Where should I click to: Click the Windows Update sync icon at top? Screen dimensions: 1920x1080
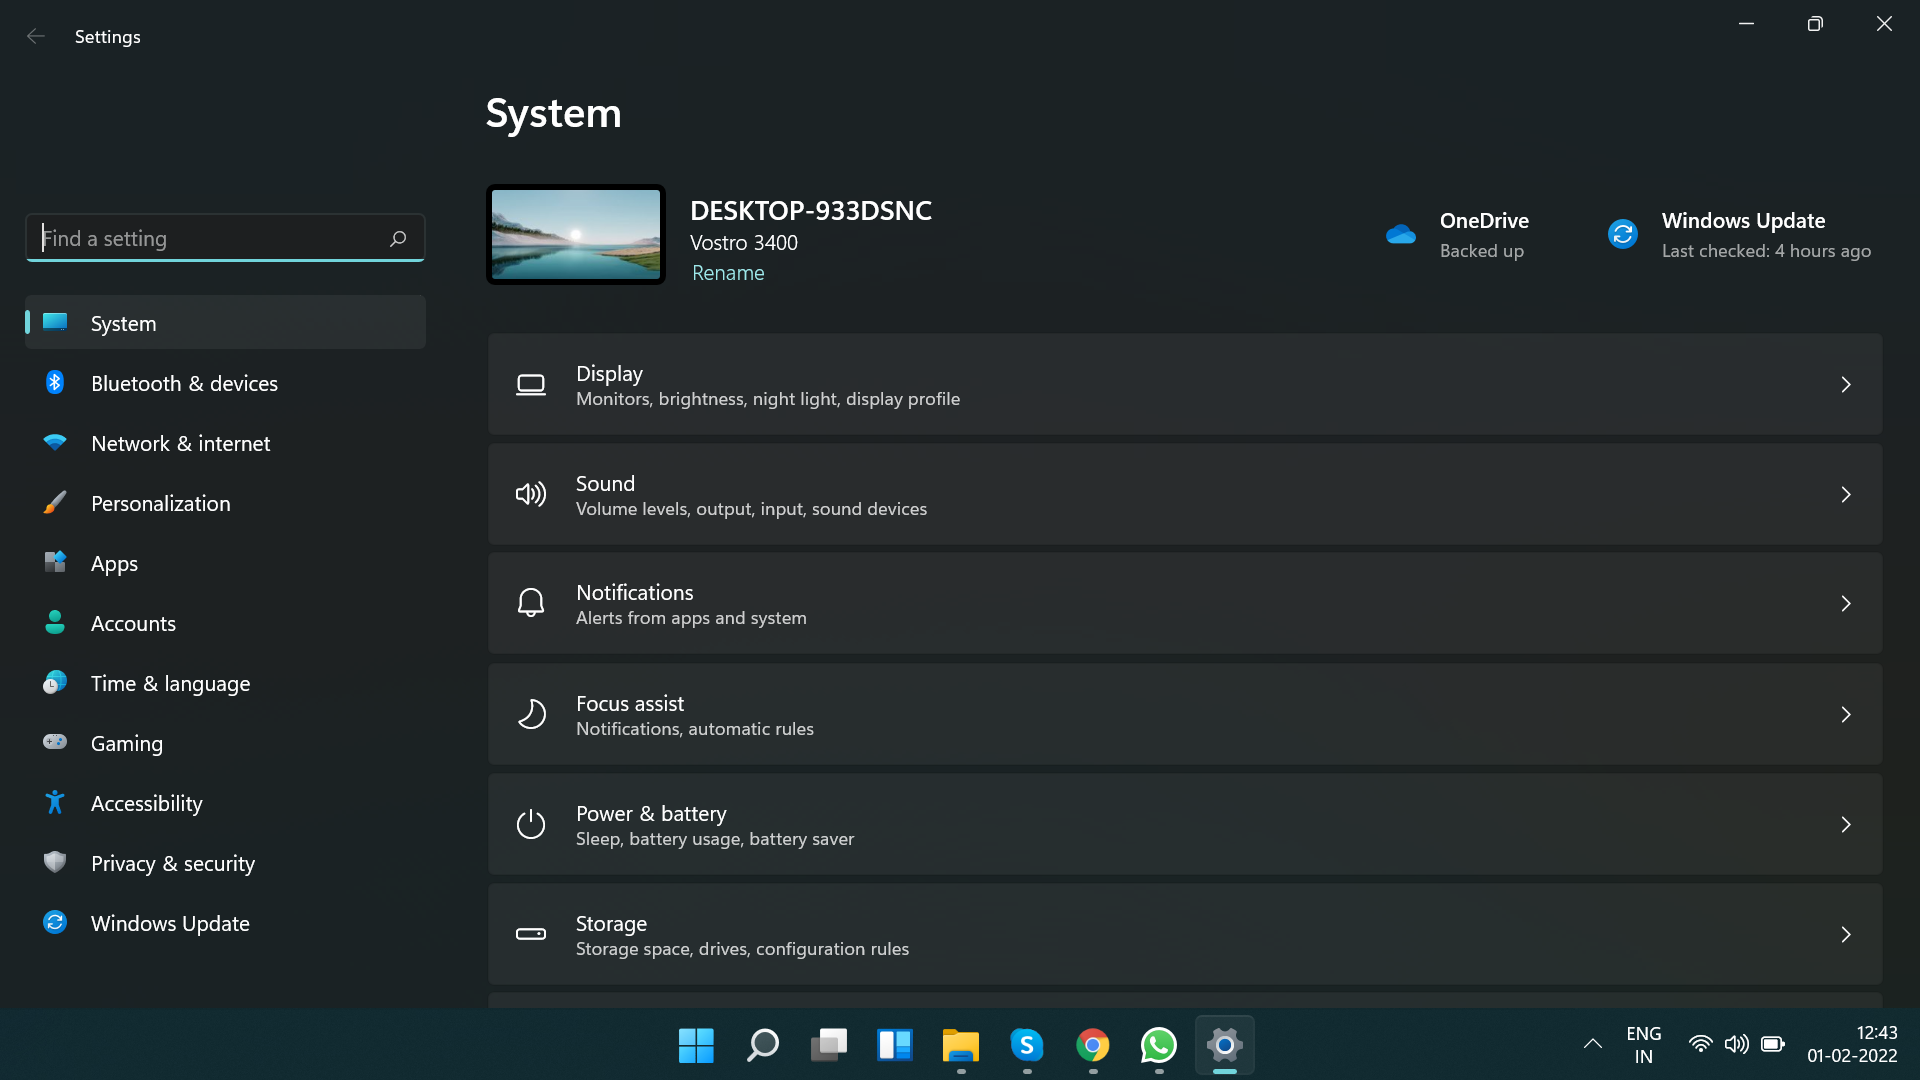pos(1622,235)
